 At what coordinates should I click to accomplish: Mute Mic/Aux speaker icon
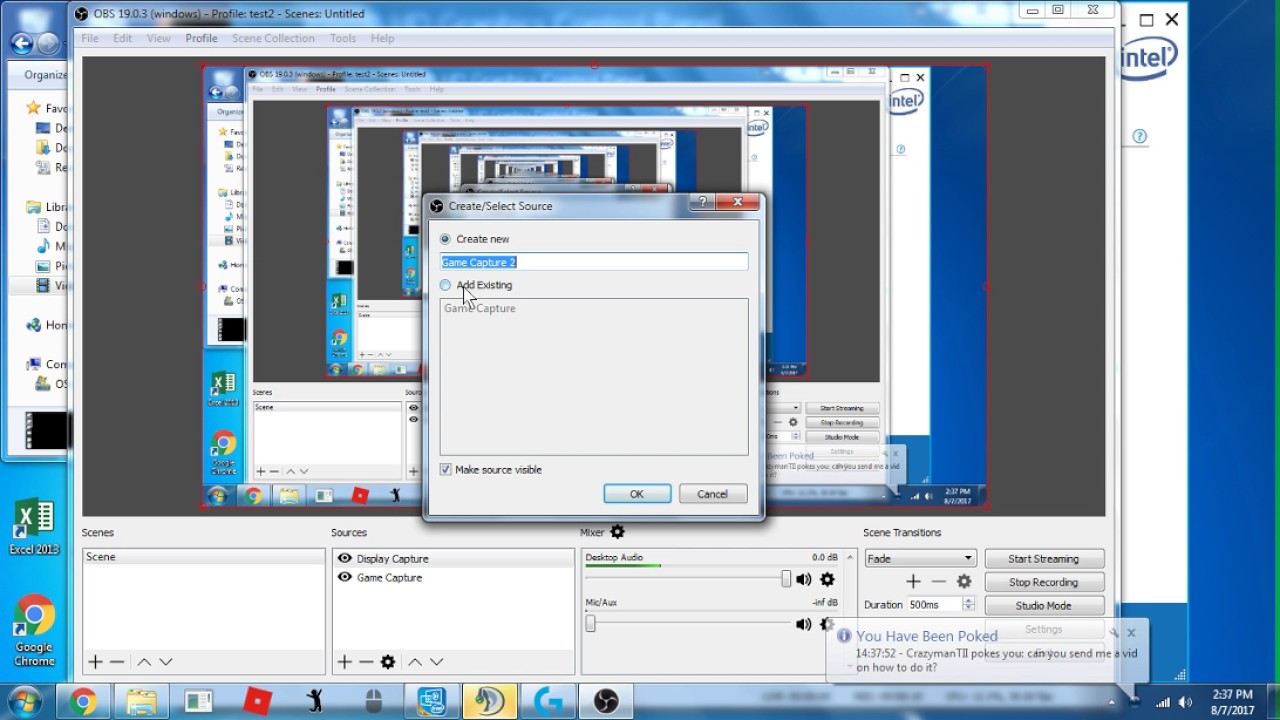pyautogui.click(x=803, y=624)
